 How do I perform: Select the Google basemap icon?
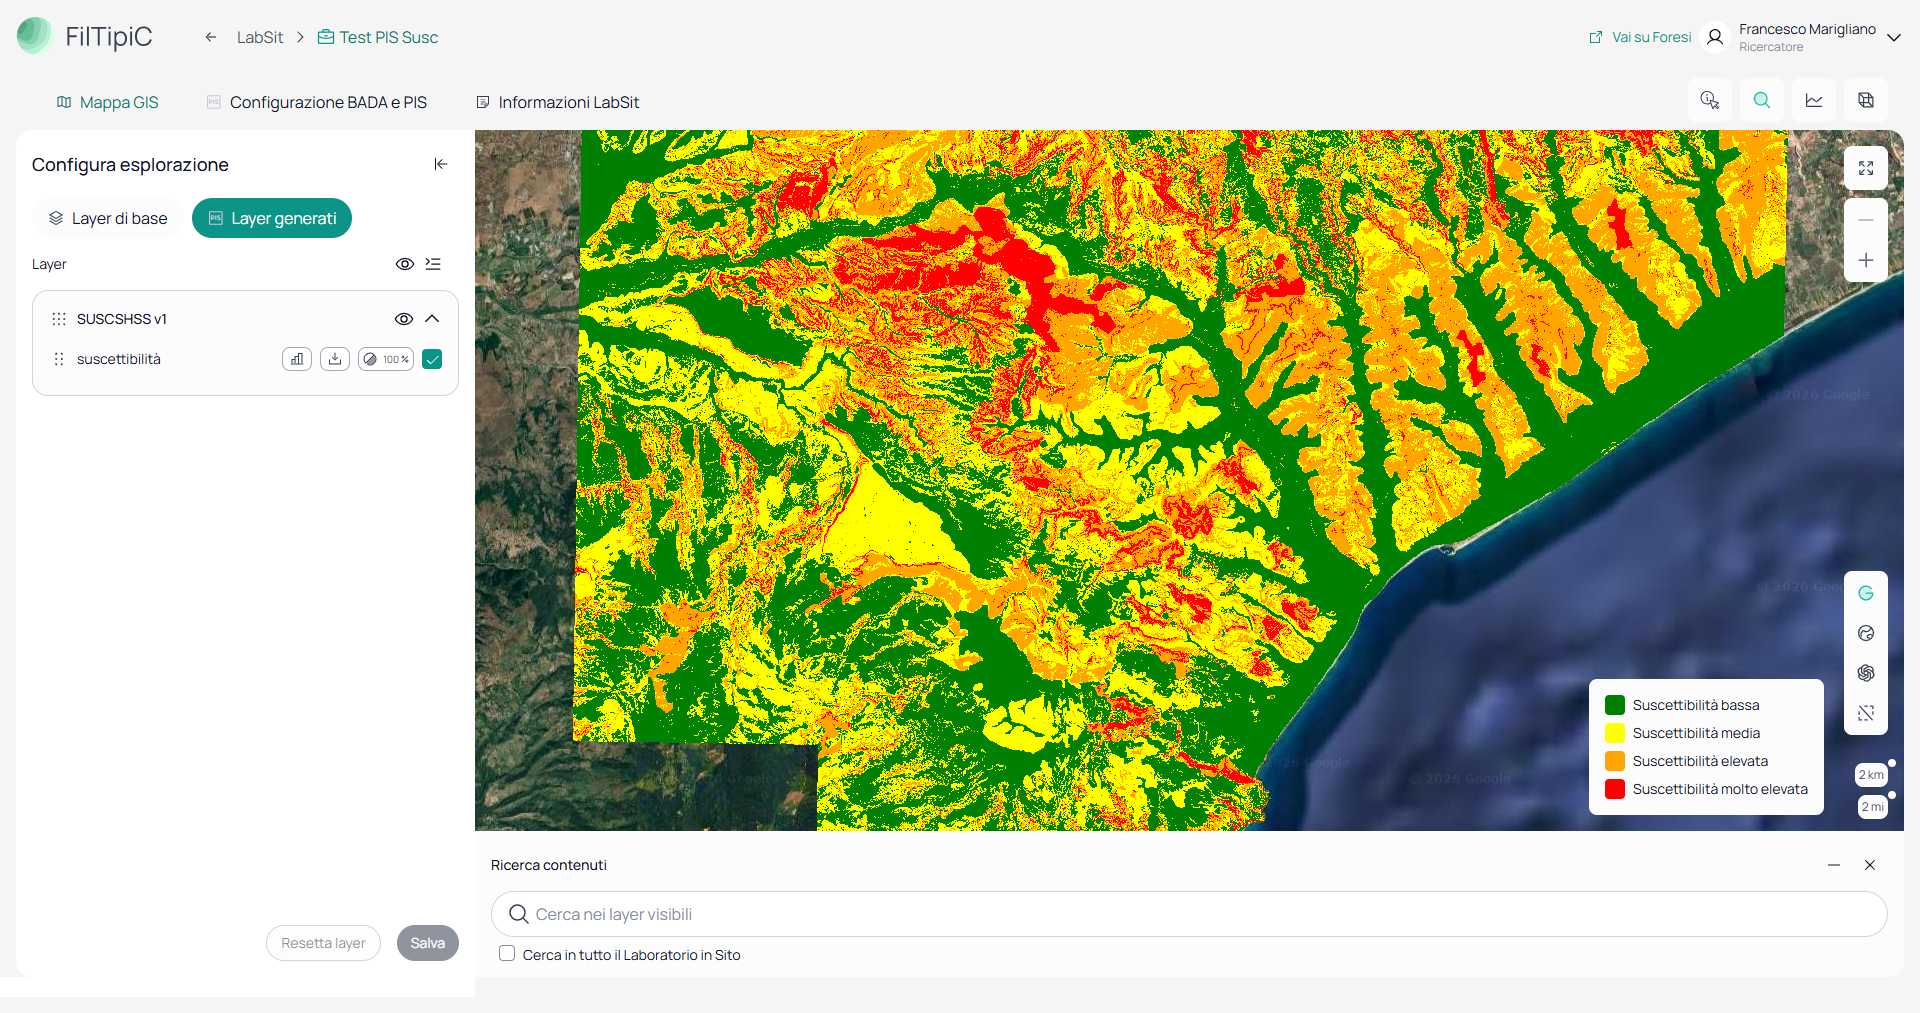click(1866, 593)
